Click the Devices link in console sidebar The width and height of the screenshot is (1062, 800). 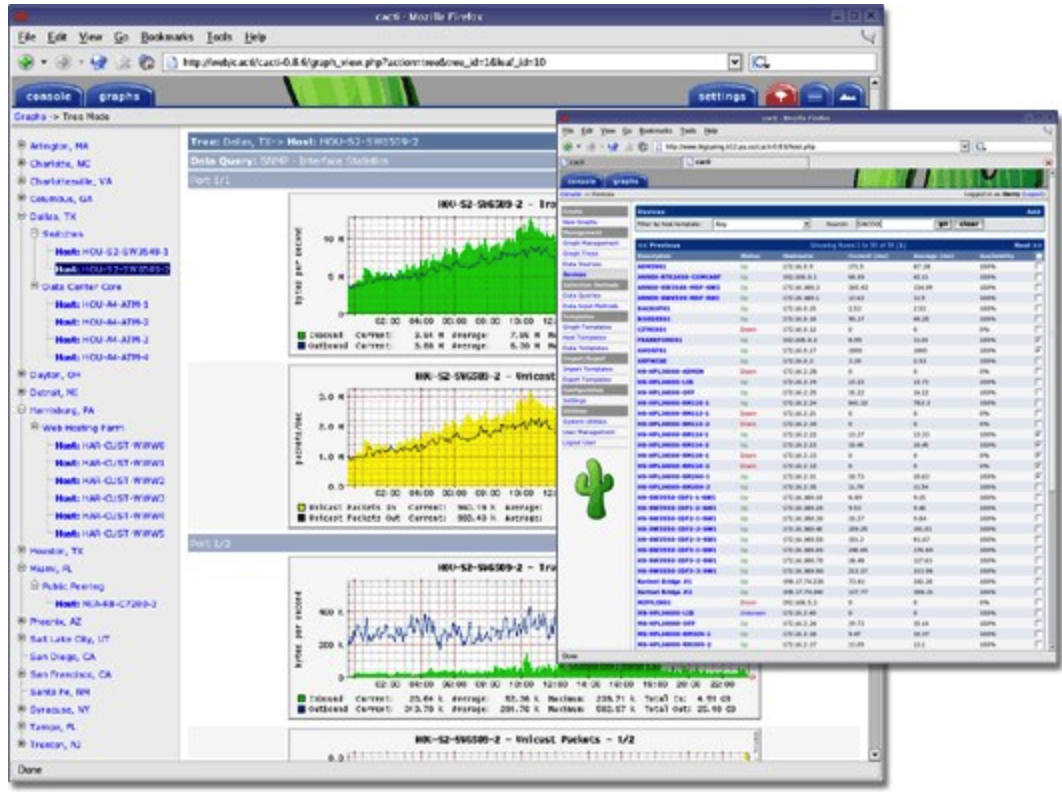click(x=574, y=274)
